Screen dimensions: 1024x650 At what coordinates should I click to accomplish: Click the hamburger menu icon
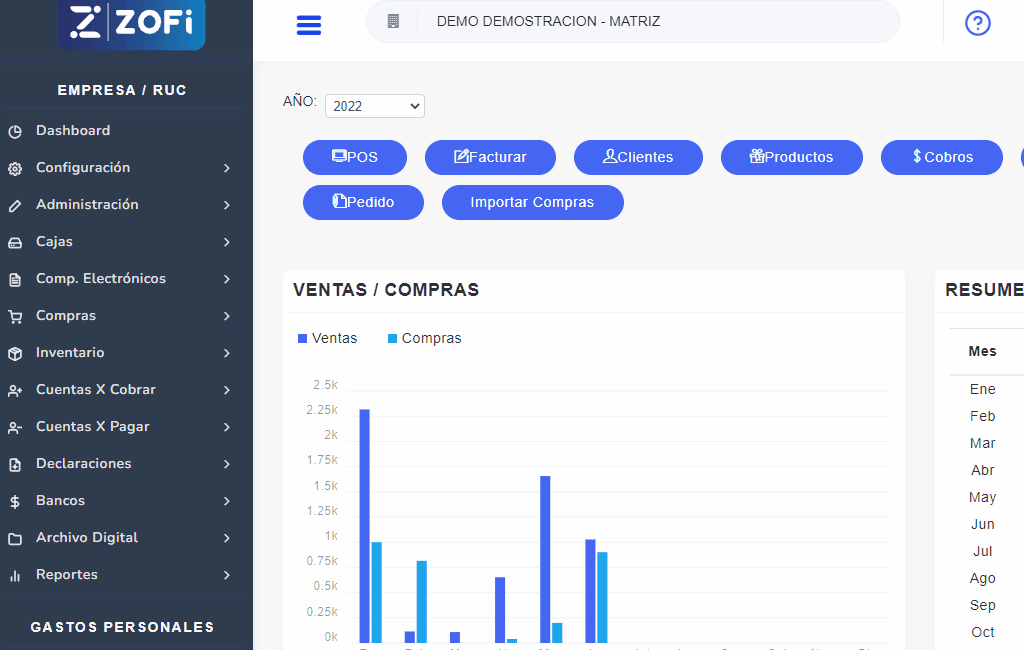[x=309, y=25]
